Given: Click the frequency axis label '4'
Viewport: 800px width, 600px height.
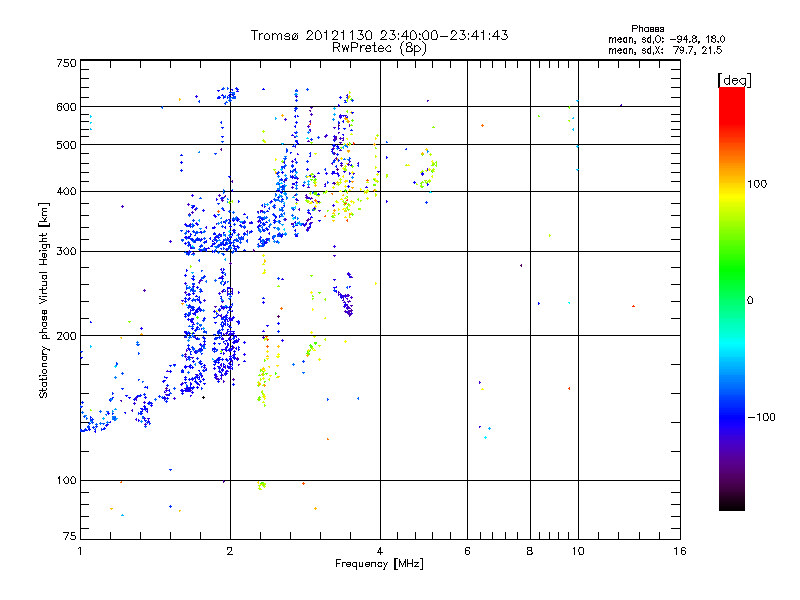Looking at the screenshot, I should [380, 551].
